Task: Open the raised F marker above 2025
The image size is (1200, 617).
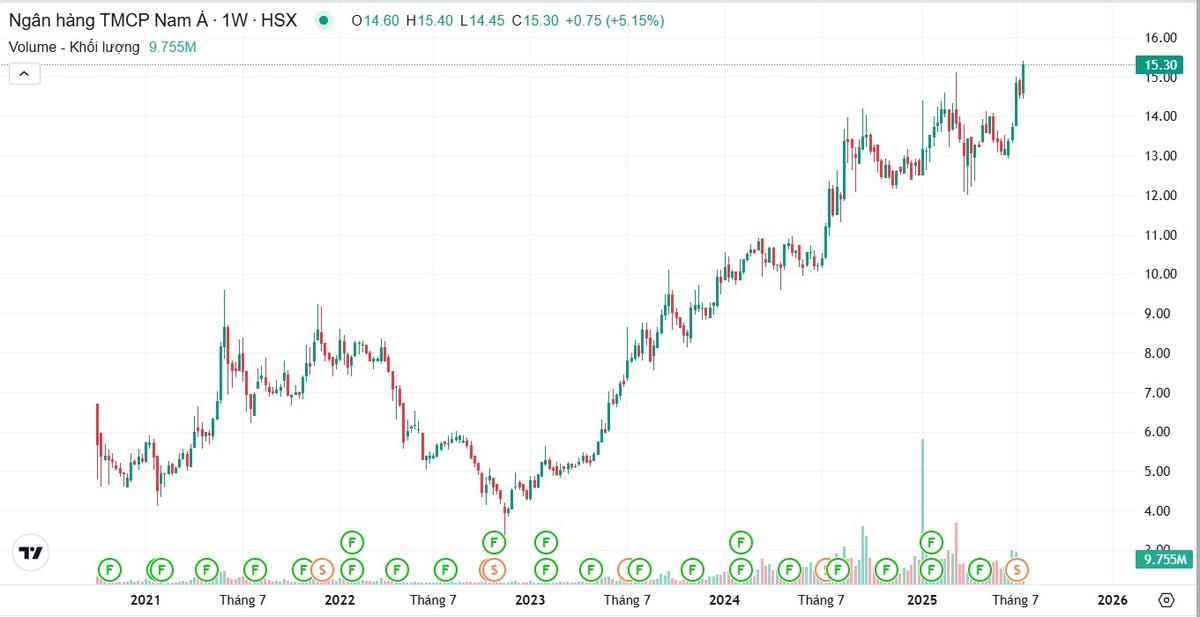Action: coord(931,542)
